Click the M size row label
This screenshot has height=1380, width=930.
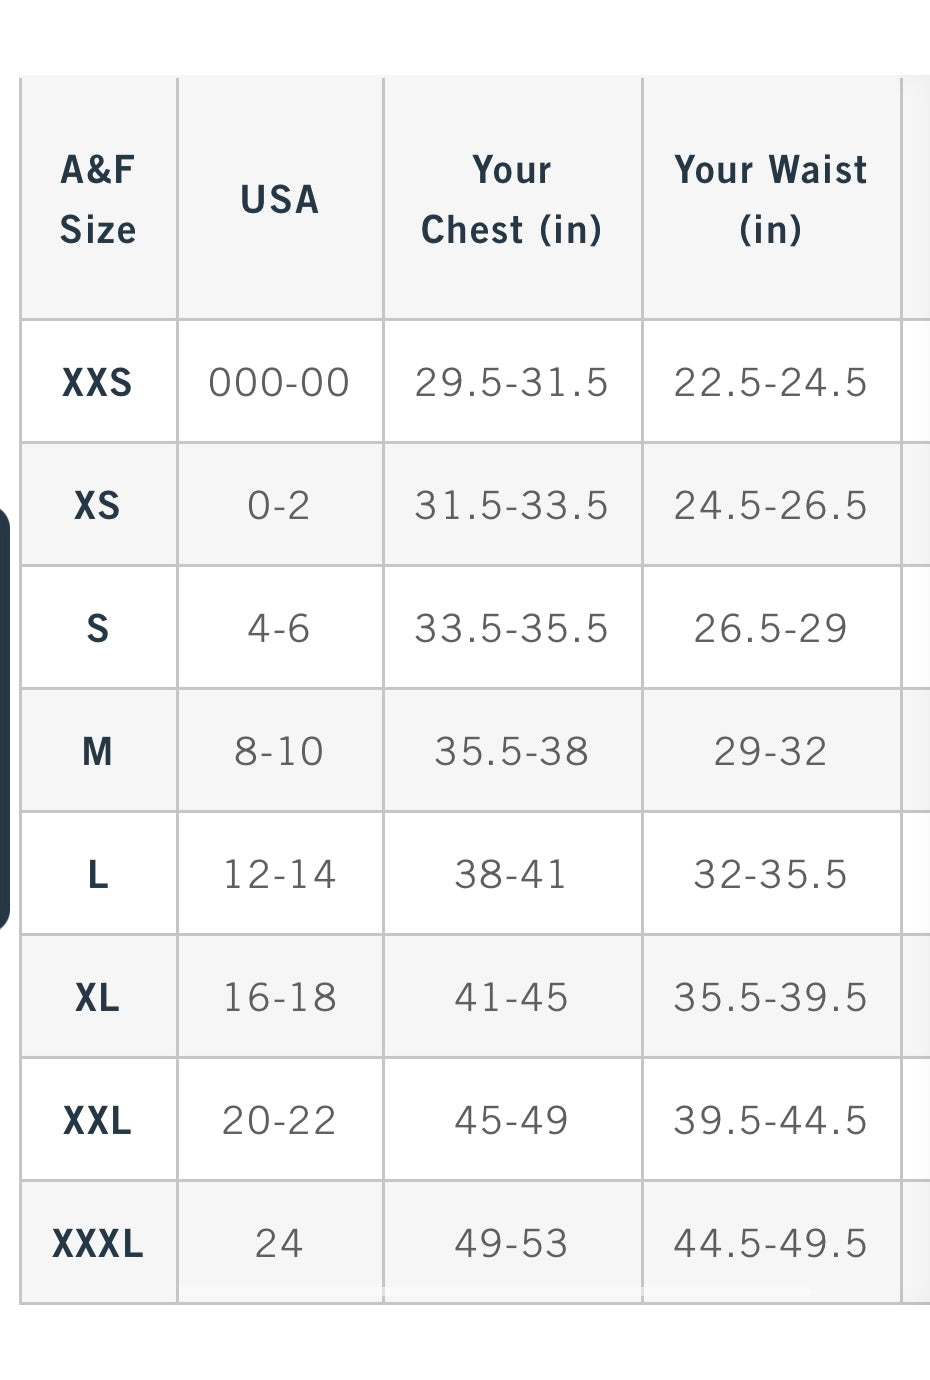pos(97,751)
